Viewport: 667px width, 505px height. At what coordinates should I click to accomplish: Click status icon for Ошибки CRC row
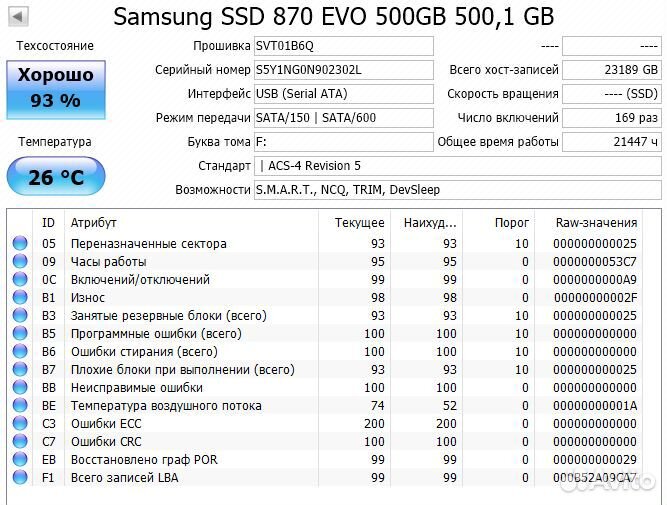pos(20,441)
